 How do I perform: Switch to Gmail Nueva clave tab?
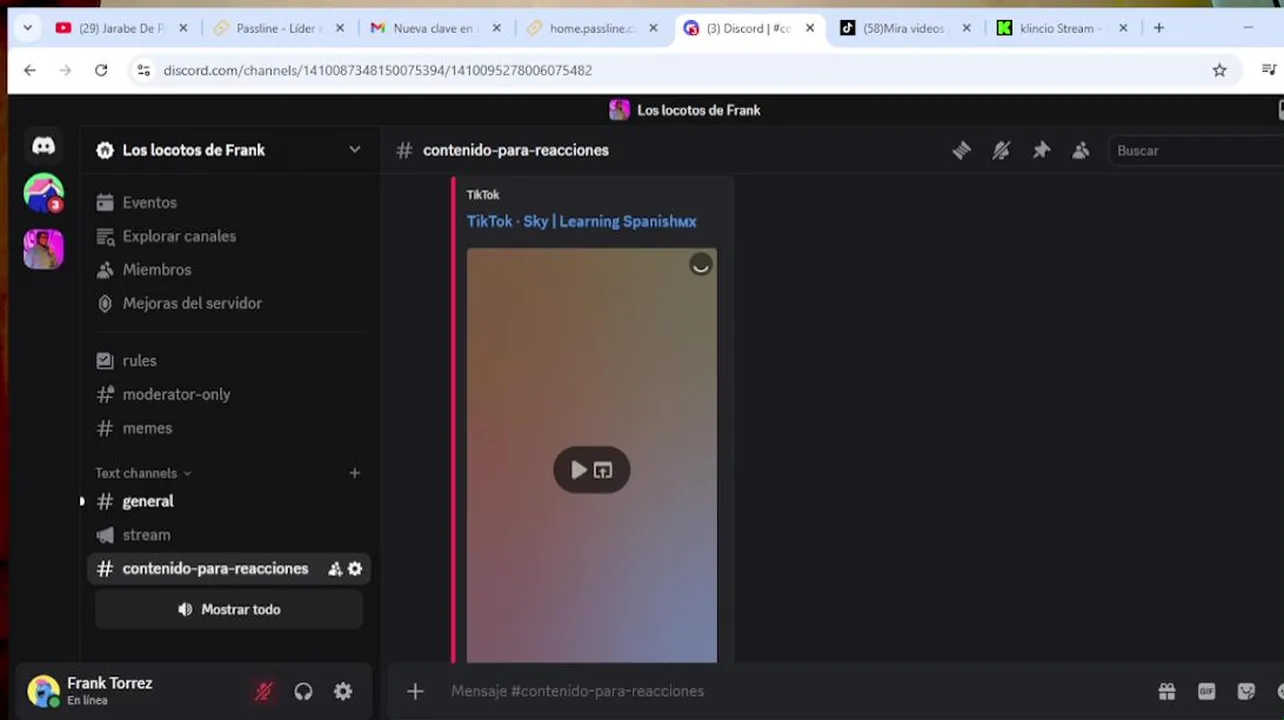pyautogui.click(x=435, y=28)
